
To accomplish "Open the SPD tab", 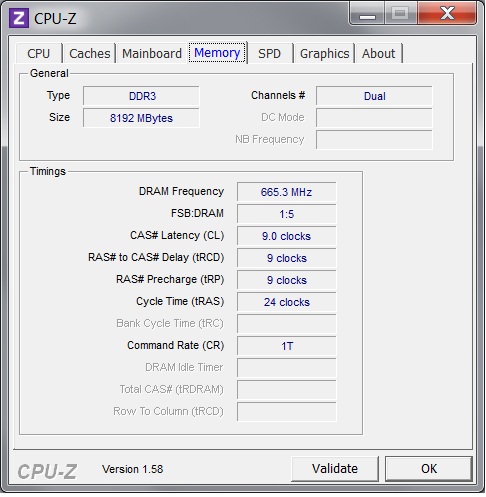I will coord(270,53).
